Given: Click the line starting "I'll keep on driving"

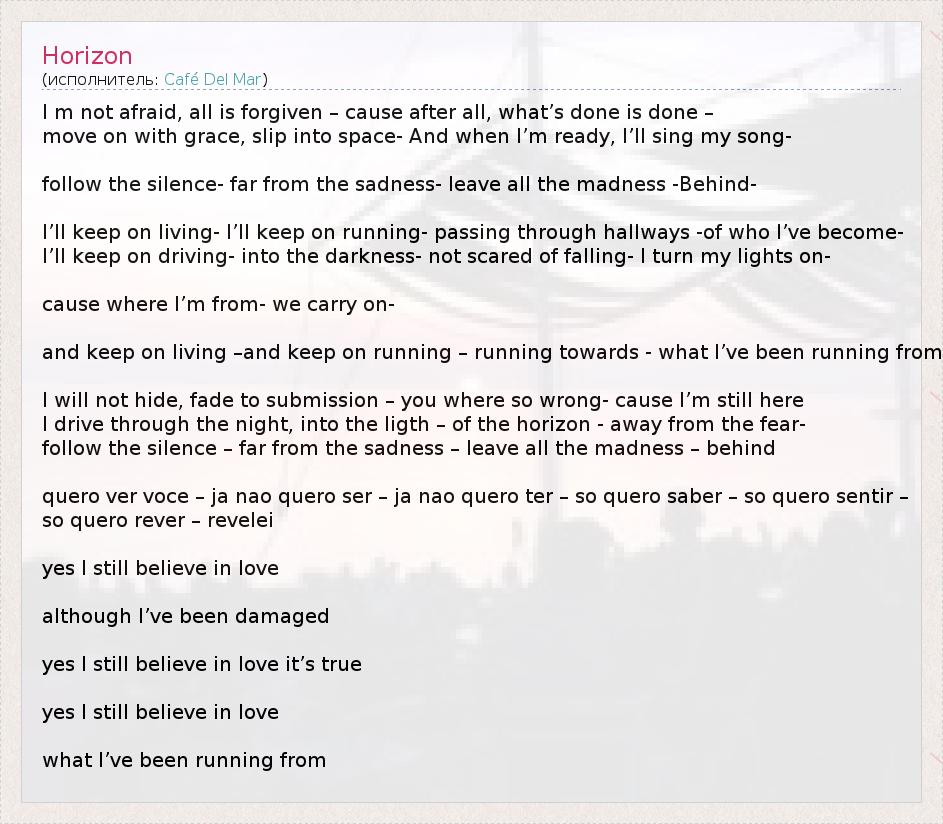Looking at the screenshot, I should [x=436, y=256].
